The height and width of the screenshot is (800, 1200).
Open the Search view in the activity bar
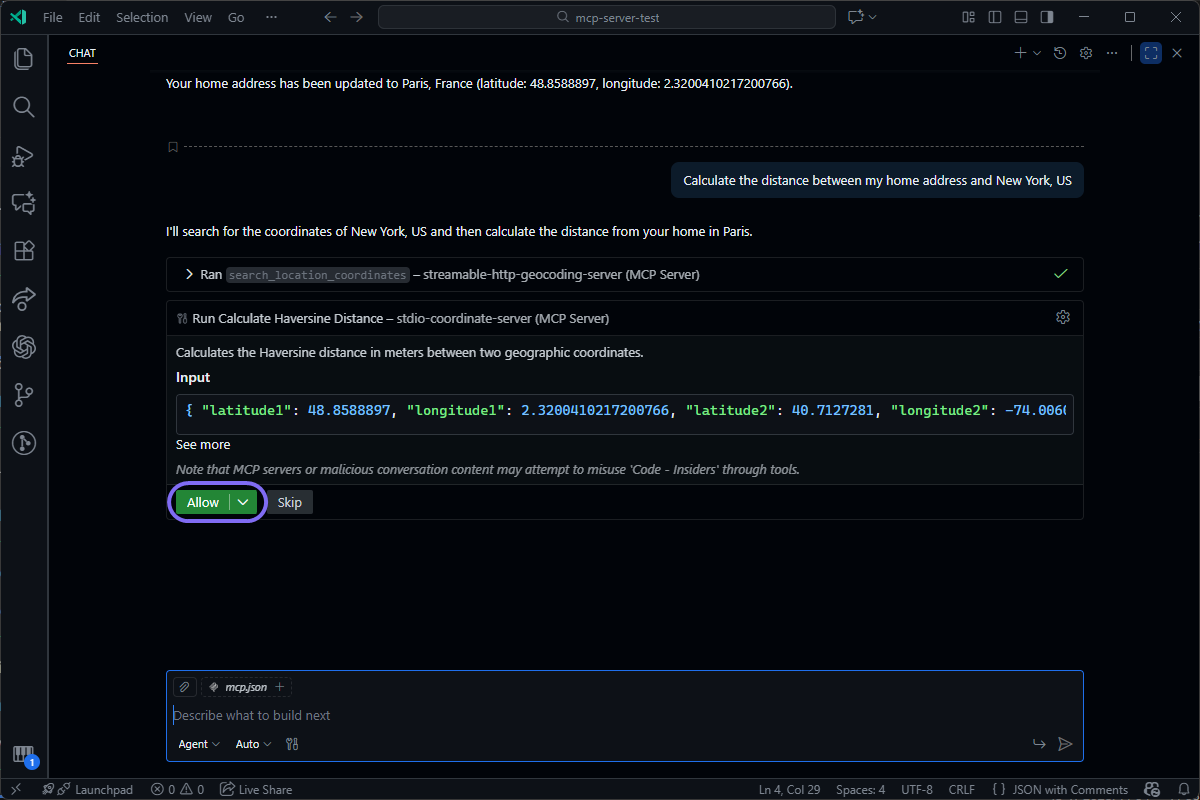pos(23,107)
